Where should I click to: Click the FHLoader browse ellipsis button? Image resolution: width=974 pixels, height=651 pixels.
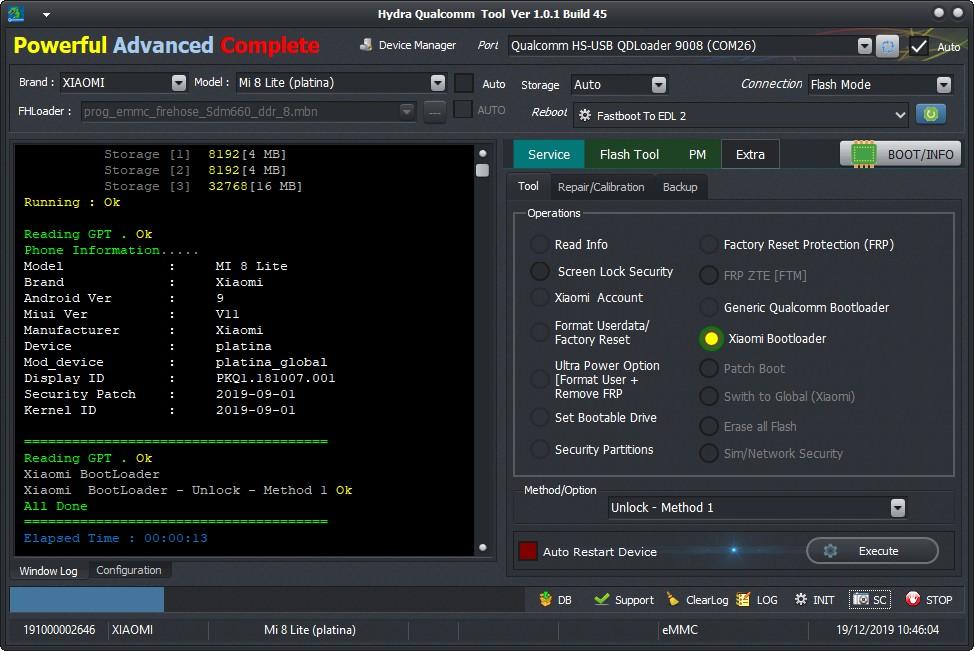pos(434,111)
